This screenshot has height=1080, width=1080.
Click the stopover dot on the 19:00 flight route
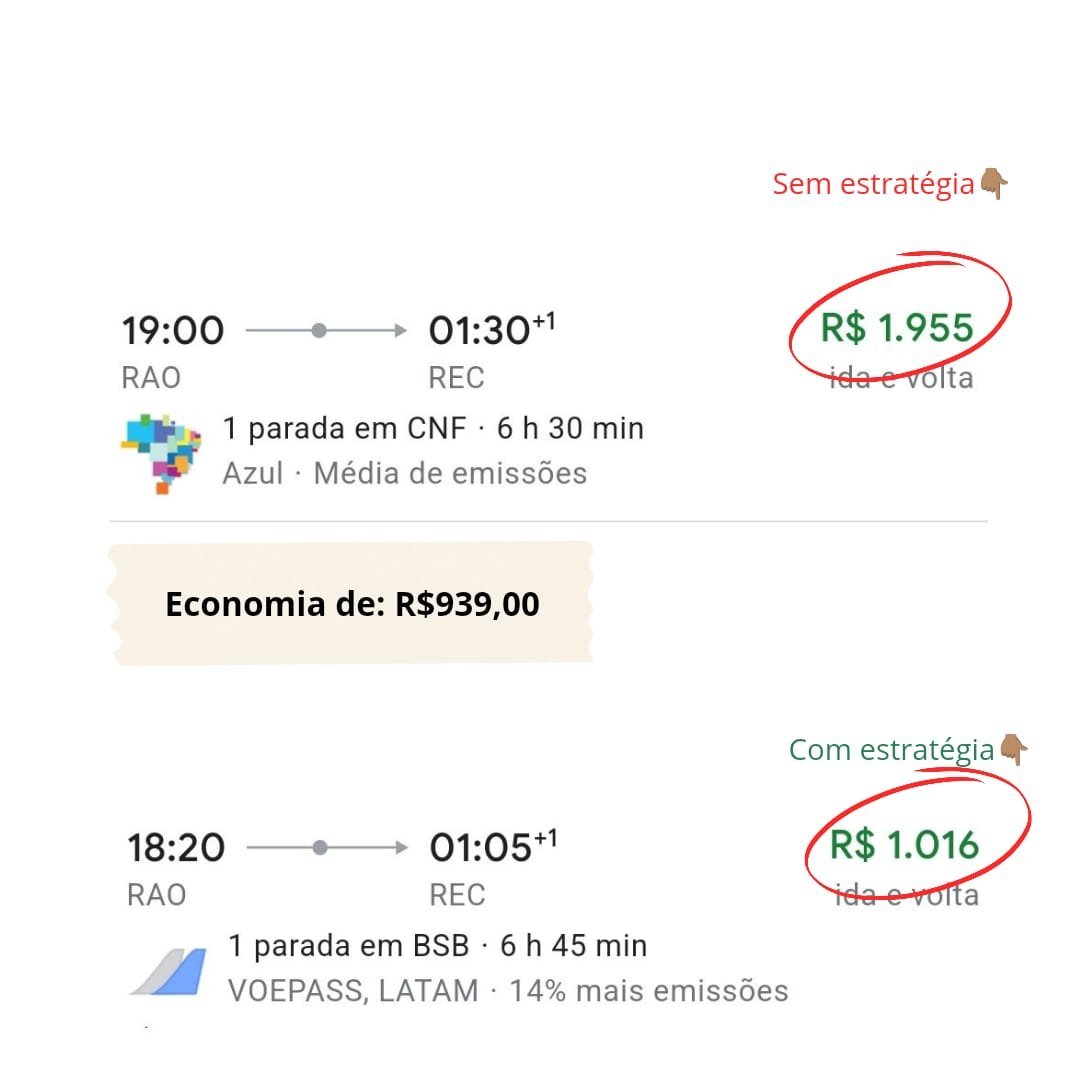pos(319,330)
